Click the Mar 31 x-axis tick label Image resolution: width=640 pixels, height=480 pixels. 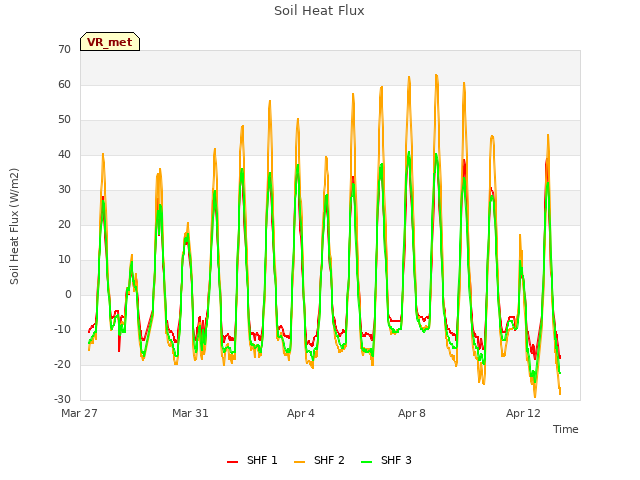(x=190, y=413)
